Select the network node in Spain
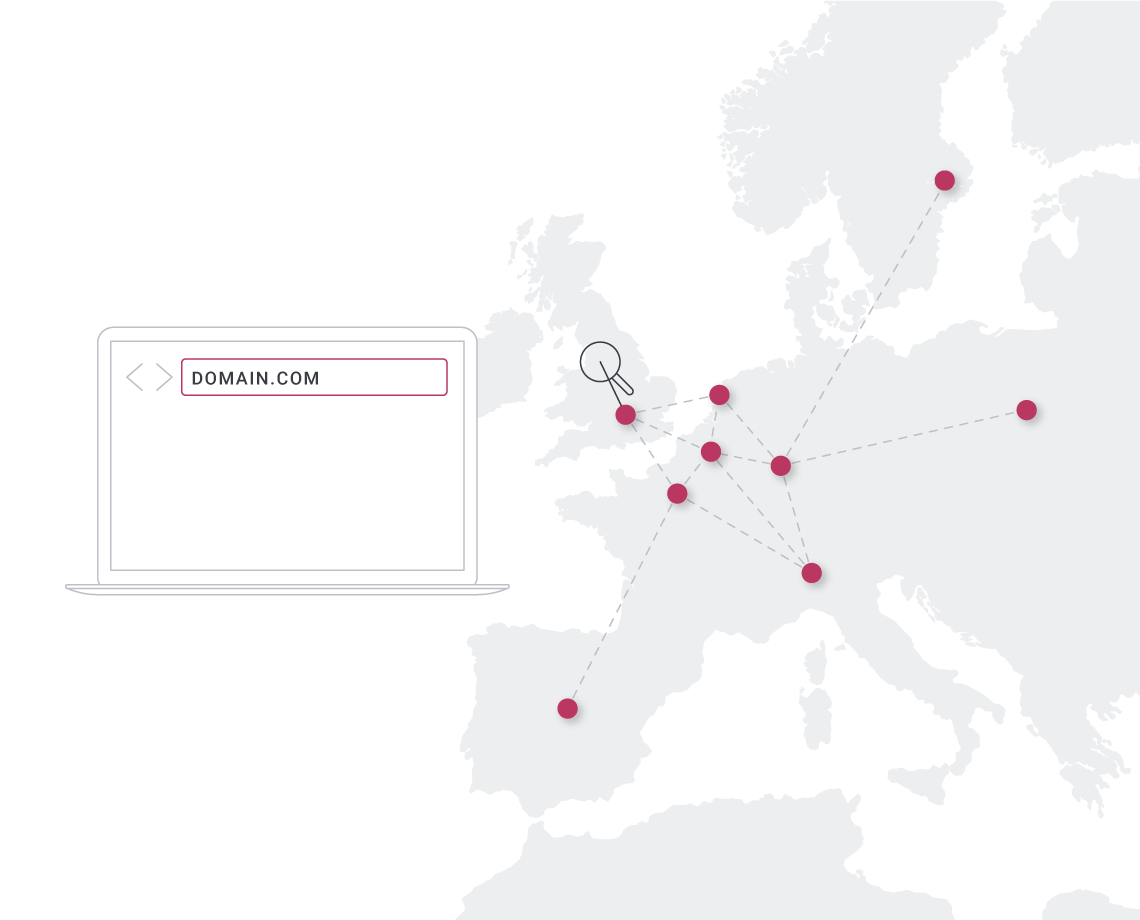The image size is (1140, 920). pos(567,708)
